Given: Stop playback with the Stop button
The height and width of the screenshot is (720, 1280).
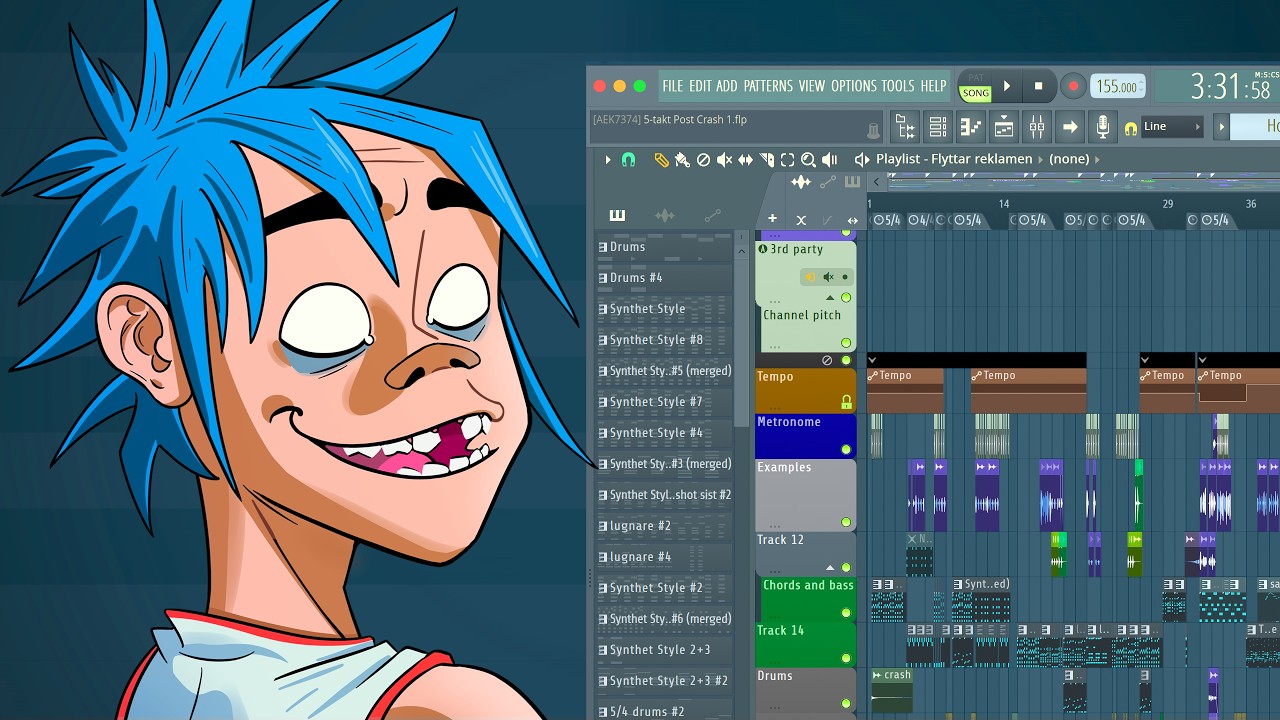Looking at the screenshot, I should (x=1038, y=87).
